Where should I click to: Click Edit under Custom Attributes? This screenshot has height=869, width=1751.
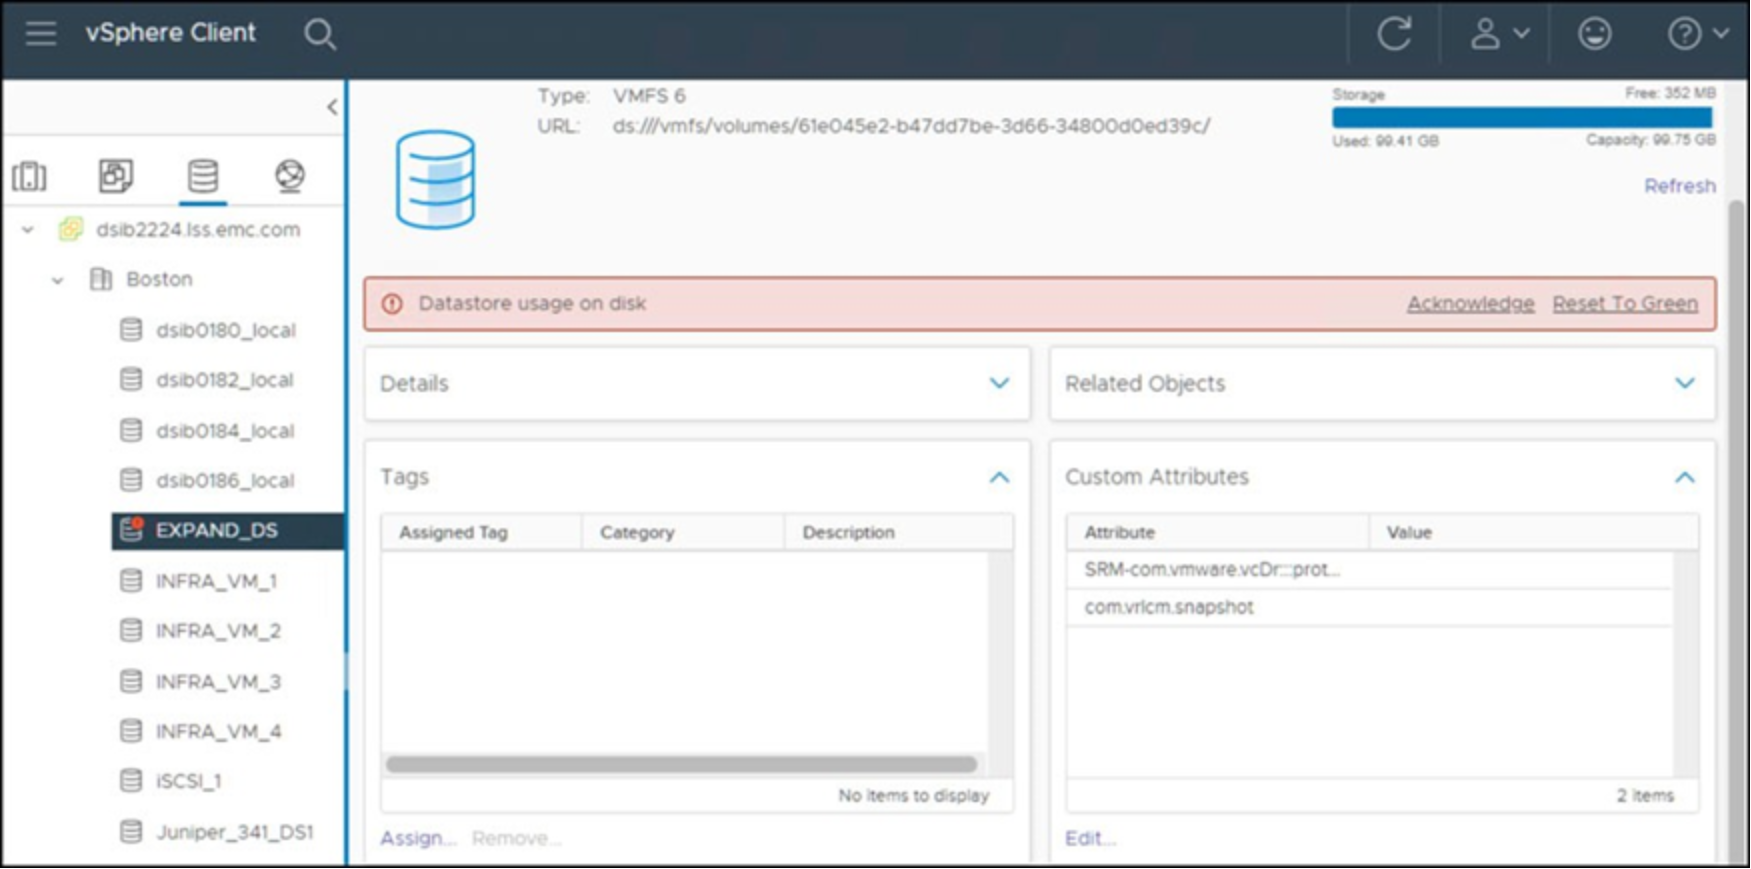point(1090,839)
